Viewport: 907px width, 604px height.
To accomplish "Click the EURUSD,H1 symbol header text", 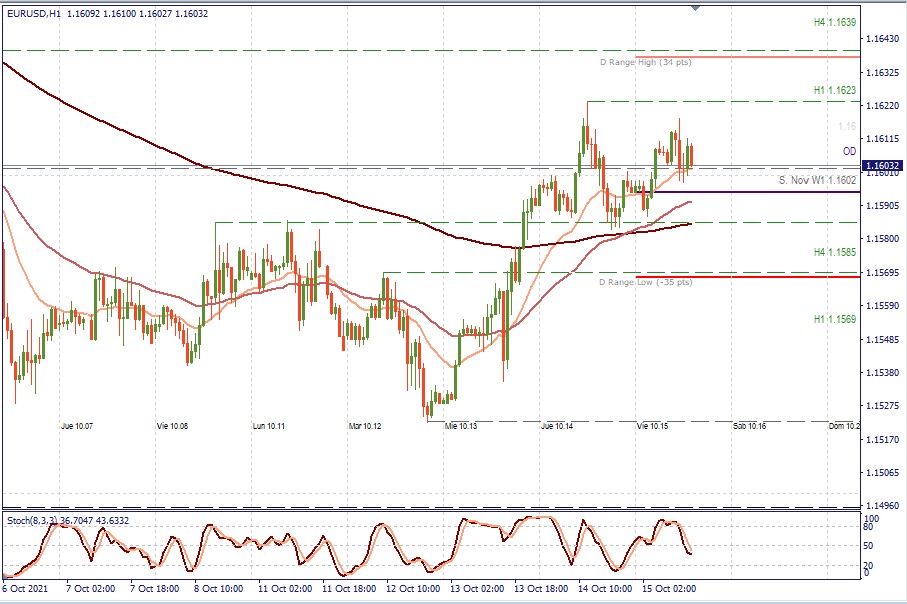I will tap(34, 13).
